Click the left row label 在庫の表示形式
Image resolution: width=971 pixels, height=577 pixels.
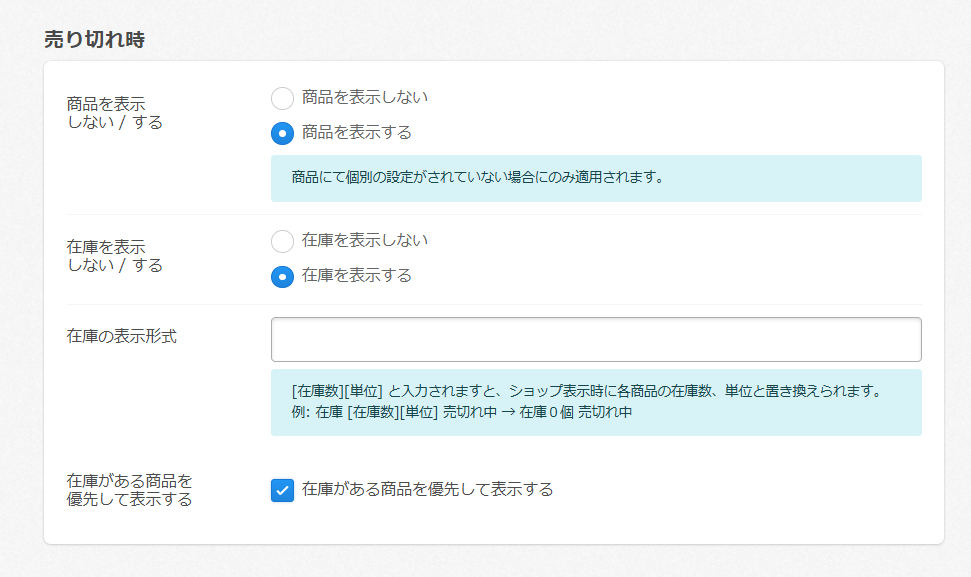point(121,336)
